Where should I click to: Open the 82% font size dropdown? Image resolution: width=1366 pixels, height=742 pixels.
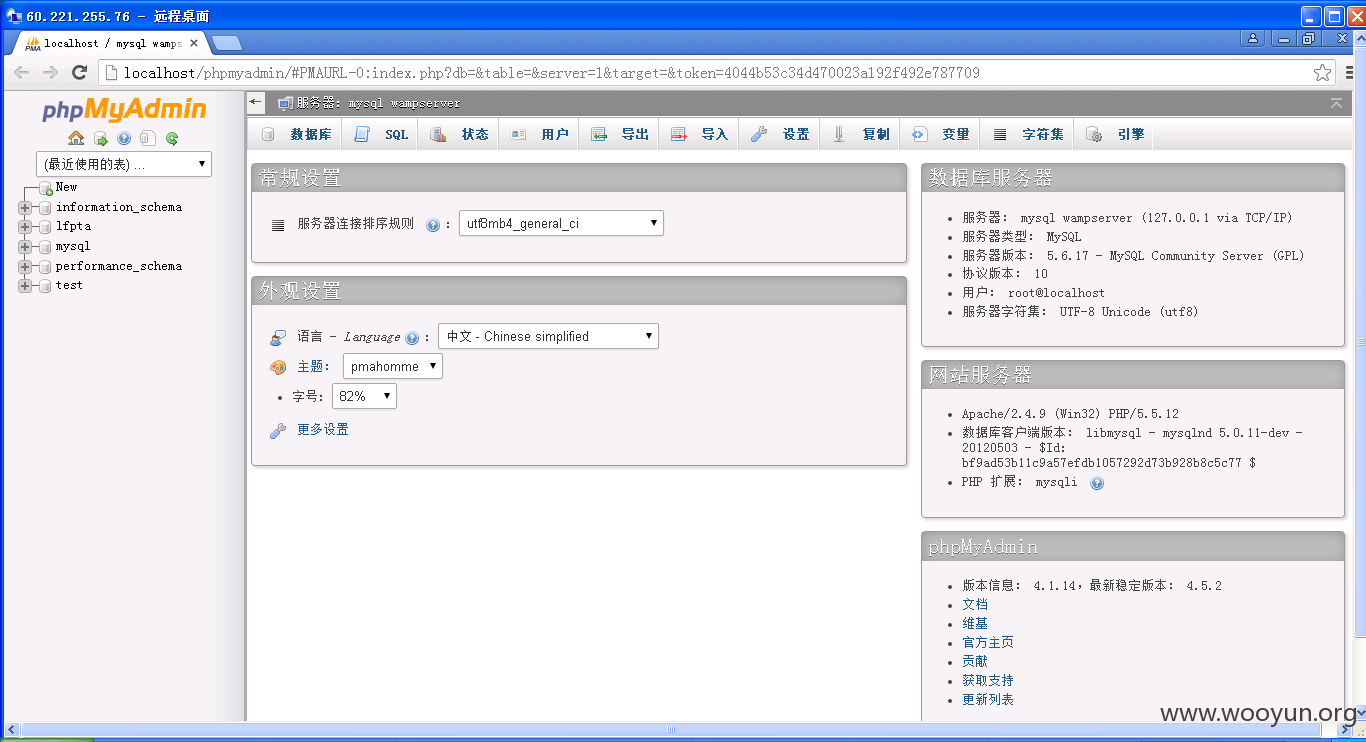364,396
